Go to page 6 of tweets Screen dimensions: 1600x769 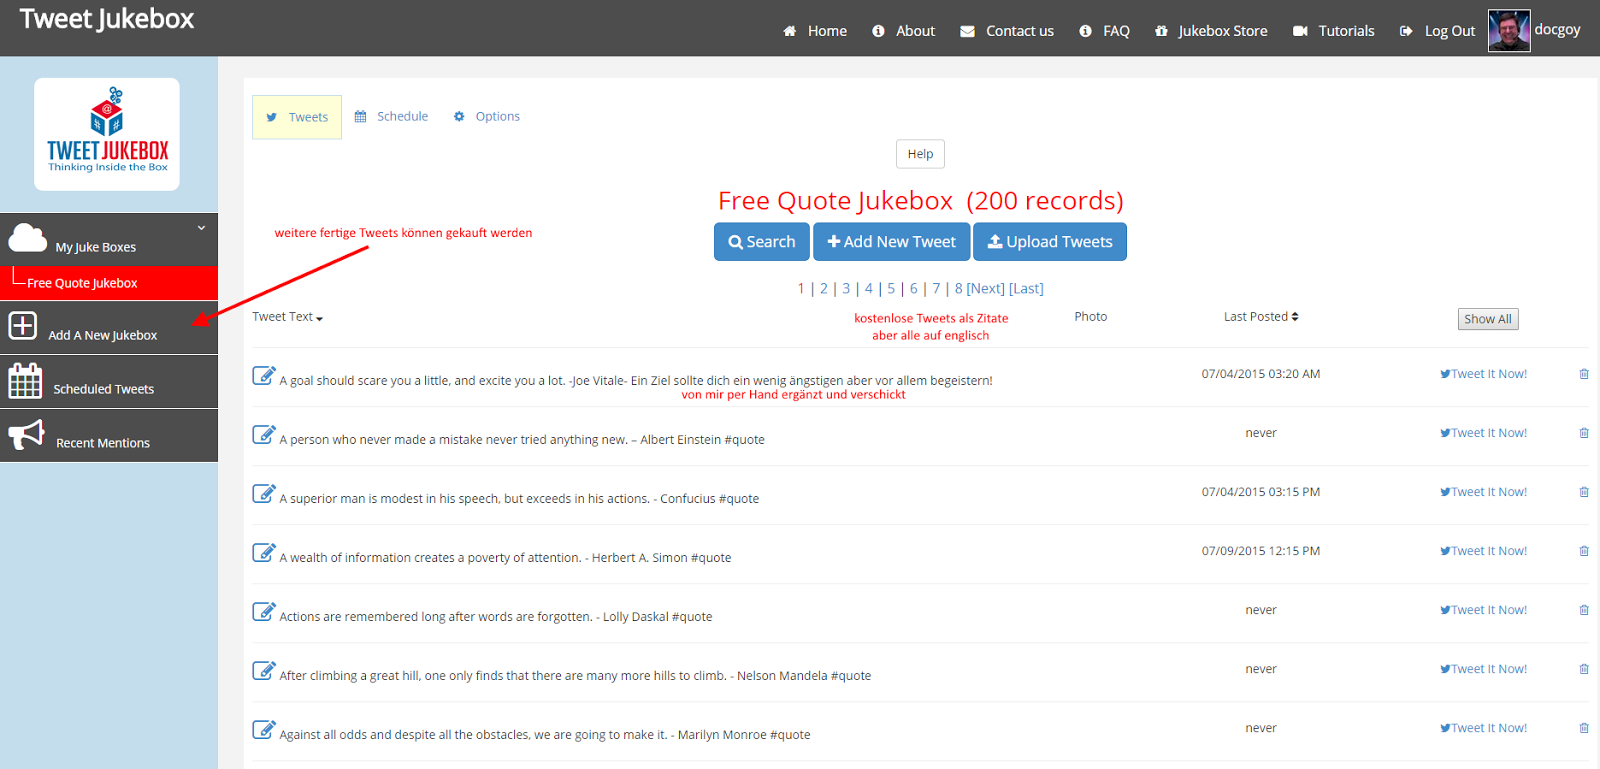[x=913, y=288]
